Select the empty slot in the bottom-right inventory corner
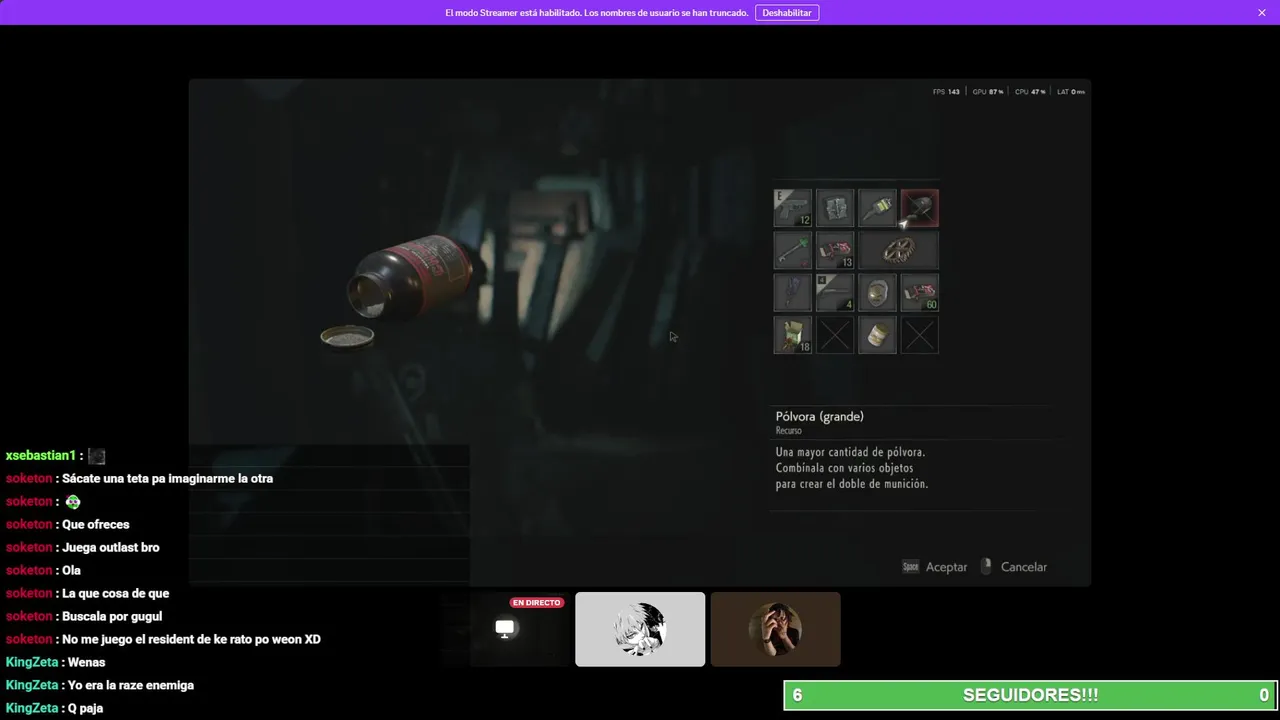1280x720 pixels. pos(919,335)
